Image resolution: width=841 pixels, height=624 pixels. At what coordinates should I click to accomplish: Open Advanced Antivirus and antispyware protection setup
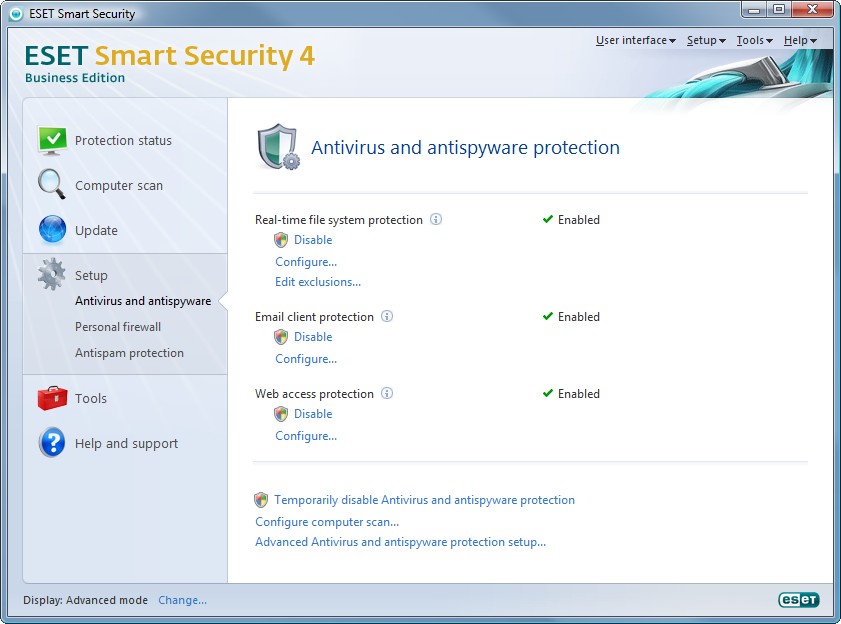click(400, 542)
